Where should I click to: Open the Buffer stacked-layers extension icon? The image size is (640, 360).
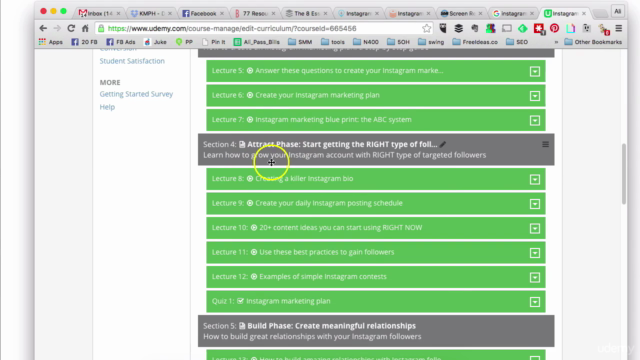(x=458, y=28)
